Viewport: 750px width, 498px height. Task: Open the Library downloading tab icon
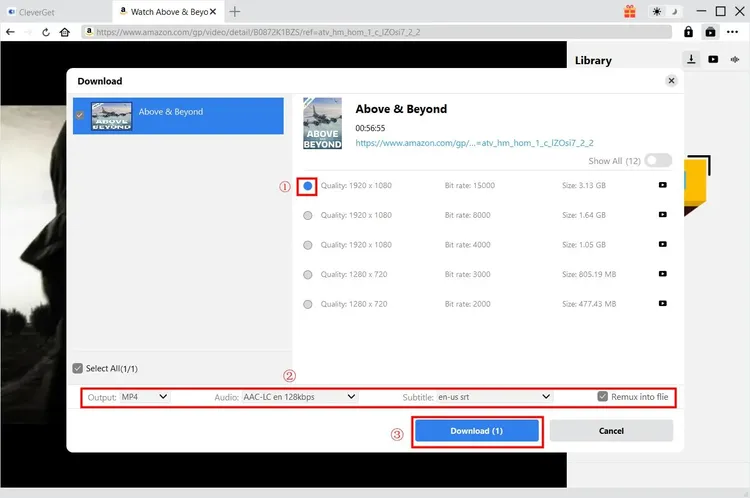pyautogui.click(x=692, y=60)
